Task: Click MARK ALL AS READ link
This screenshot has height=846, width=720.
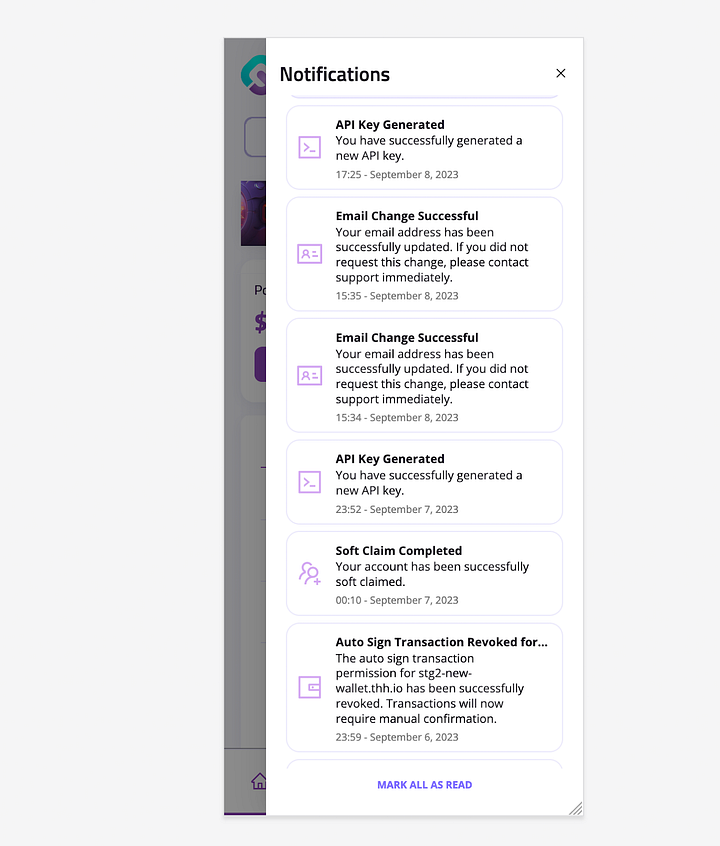Action: point(424,785)
